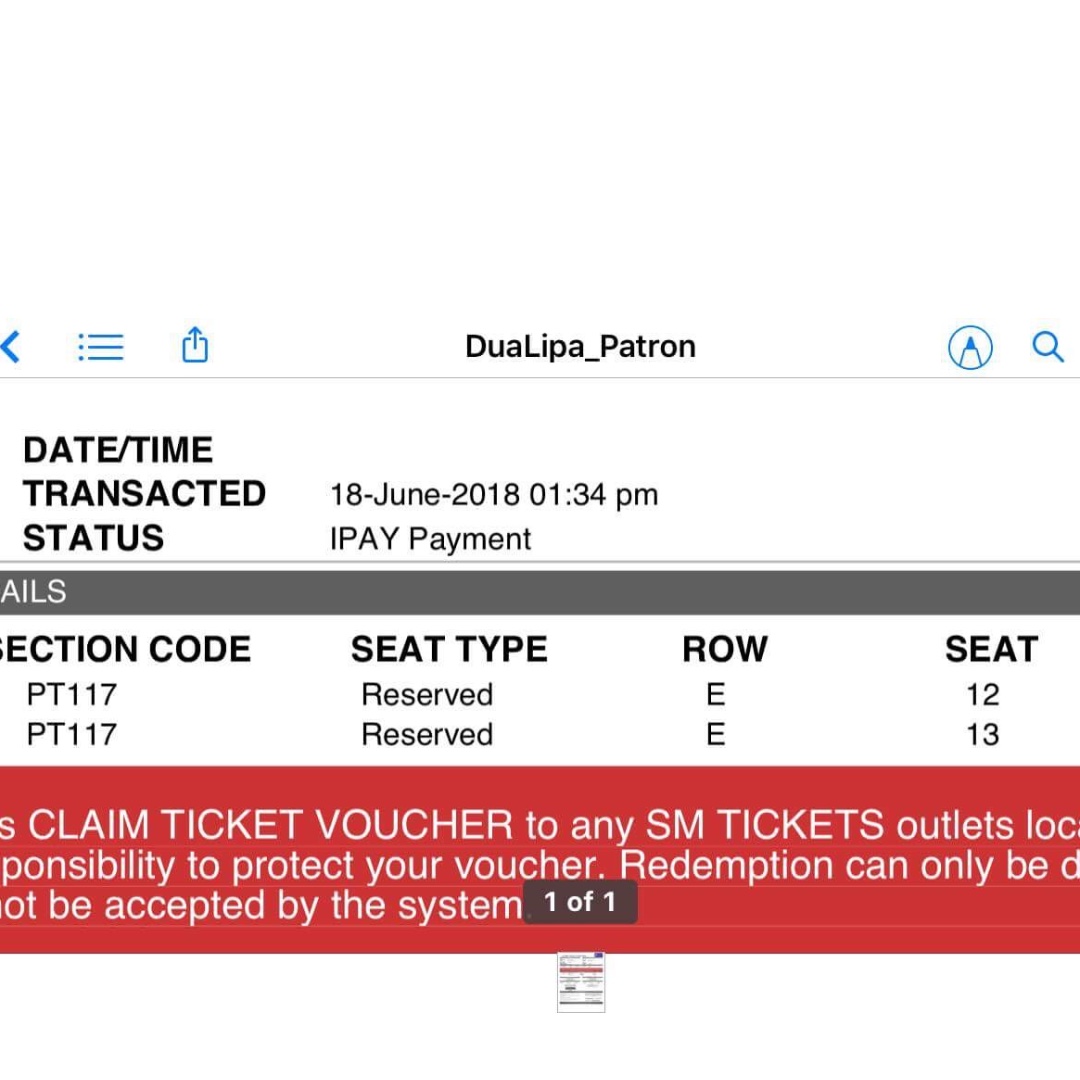
Task: Open the table of contents list icon
Action: click(100, 346)
